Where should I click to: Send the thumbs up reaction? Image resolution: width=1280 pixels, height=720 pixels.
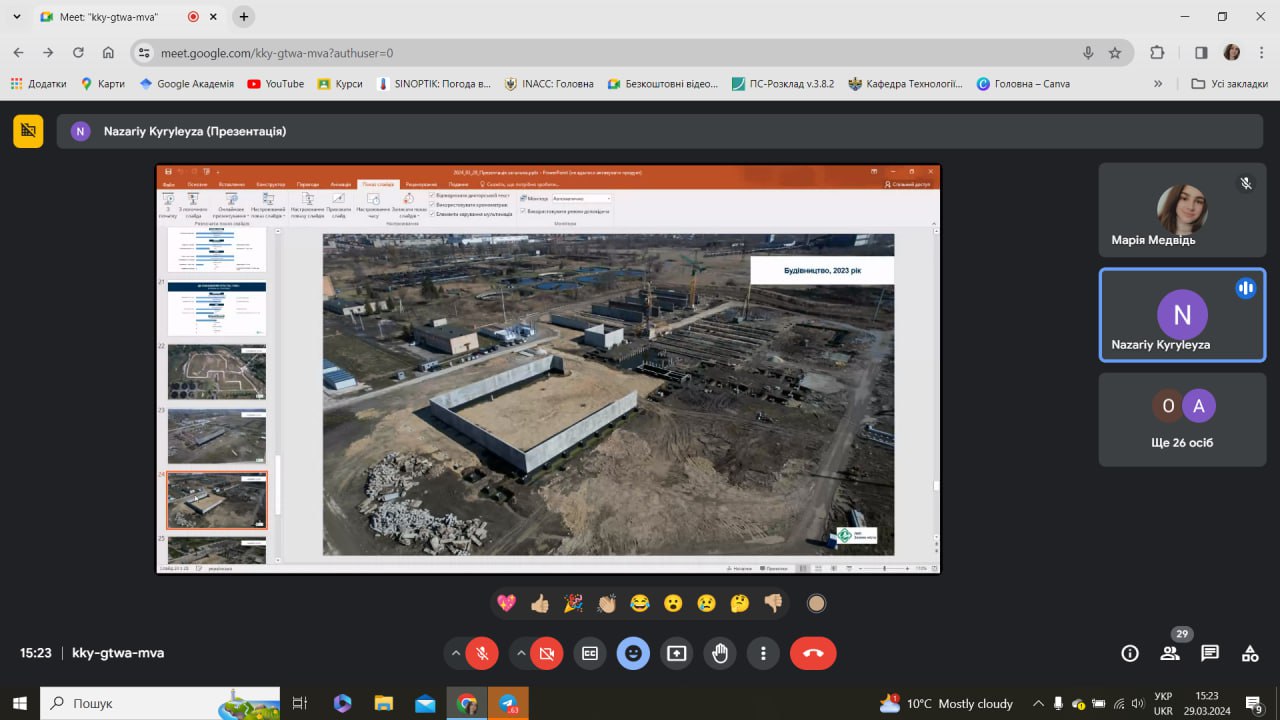[x=540, y=603]
